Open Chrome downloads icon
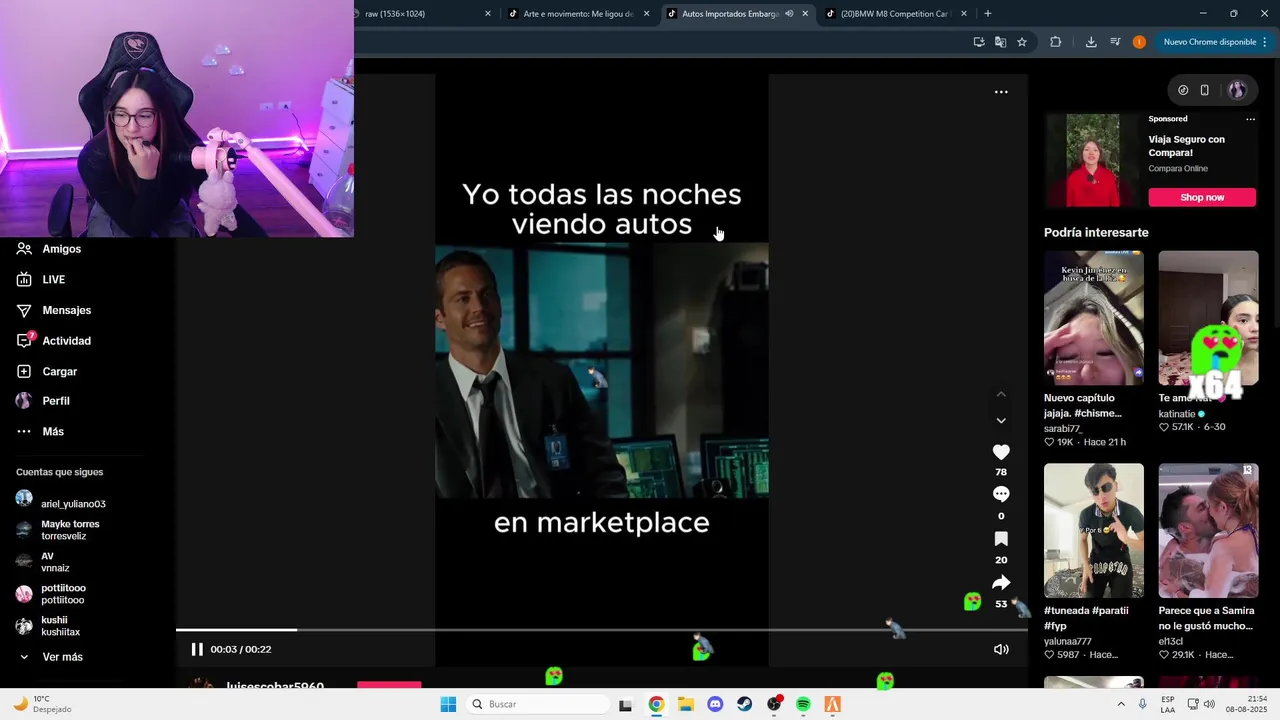Screen dimensions: 1280x720 point(1091,42)
